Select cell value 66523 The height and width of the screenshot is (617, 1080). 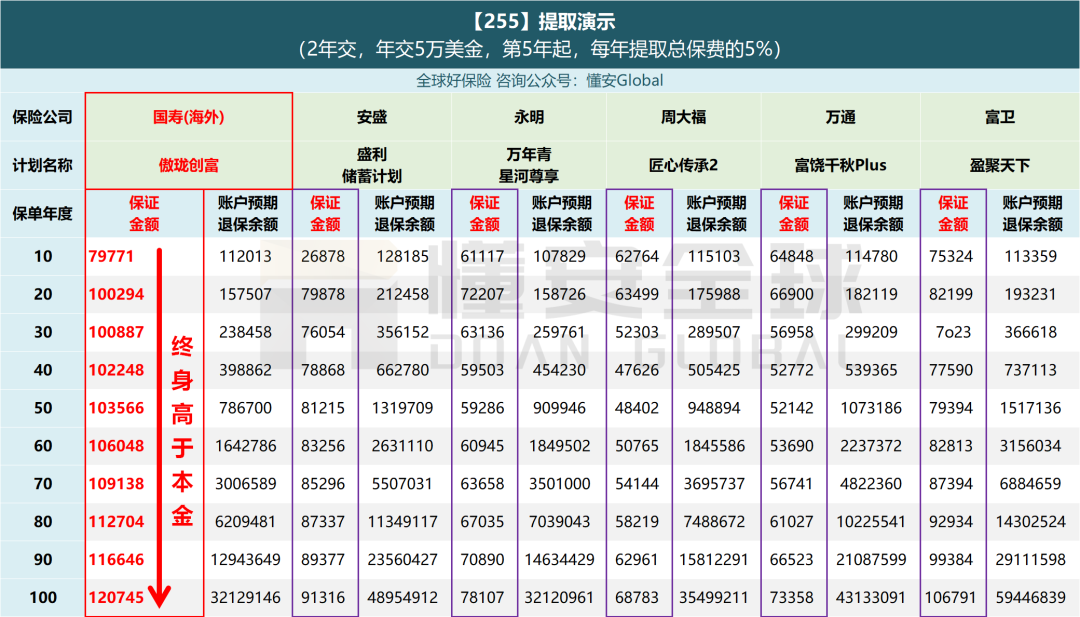[792, 560]
